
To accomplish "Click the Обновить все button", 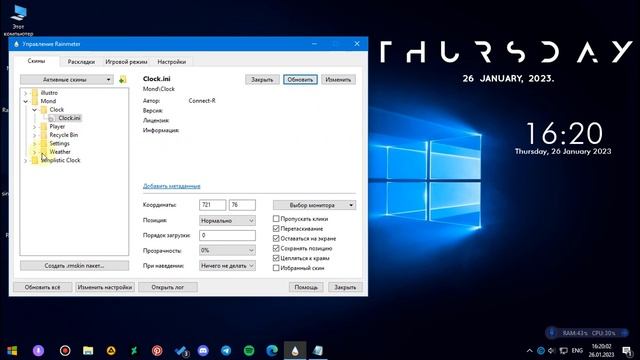I will pyautogui.click(x=42, y=287).
